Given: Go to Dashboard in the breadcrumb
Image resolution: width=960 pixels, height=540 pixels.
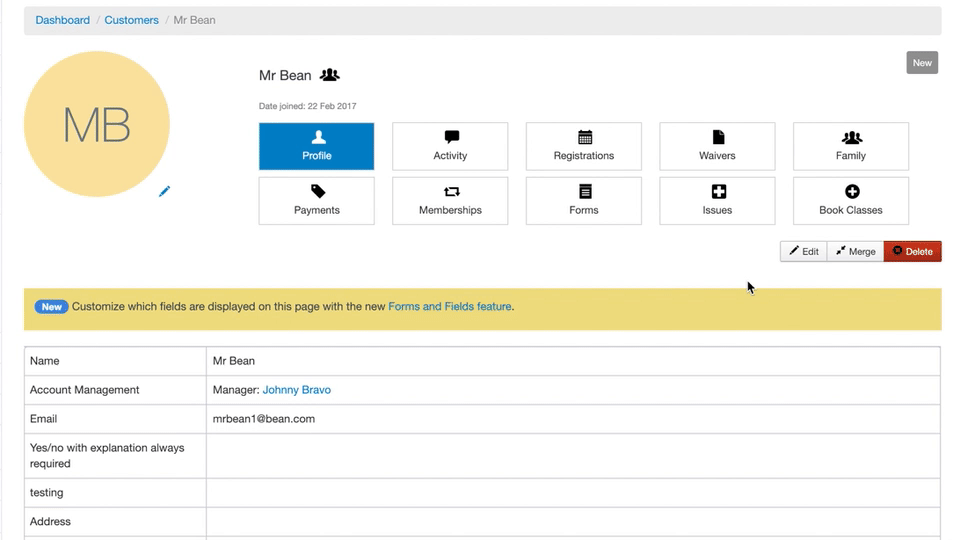Looking at the screenshot, I should click(x=62, y=20).
